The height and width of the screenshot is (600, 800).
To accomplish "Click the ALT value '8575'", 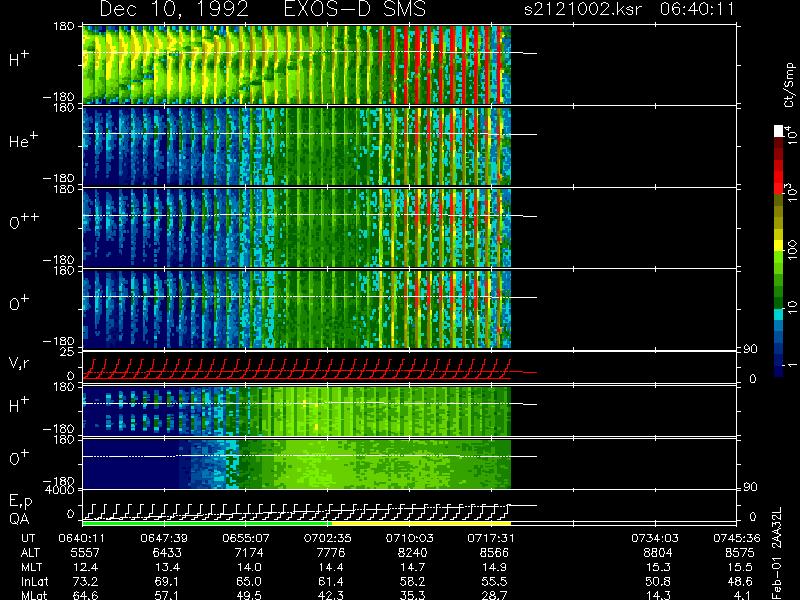I will [740, 553].
